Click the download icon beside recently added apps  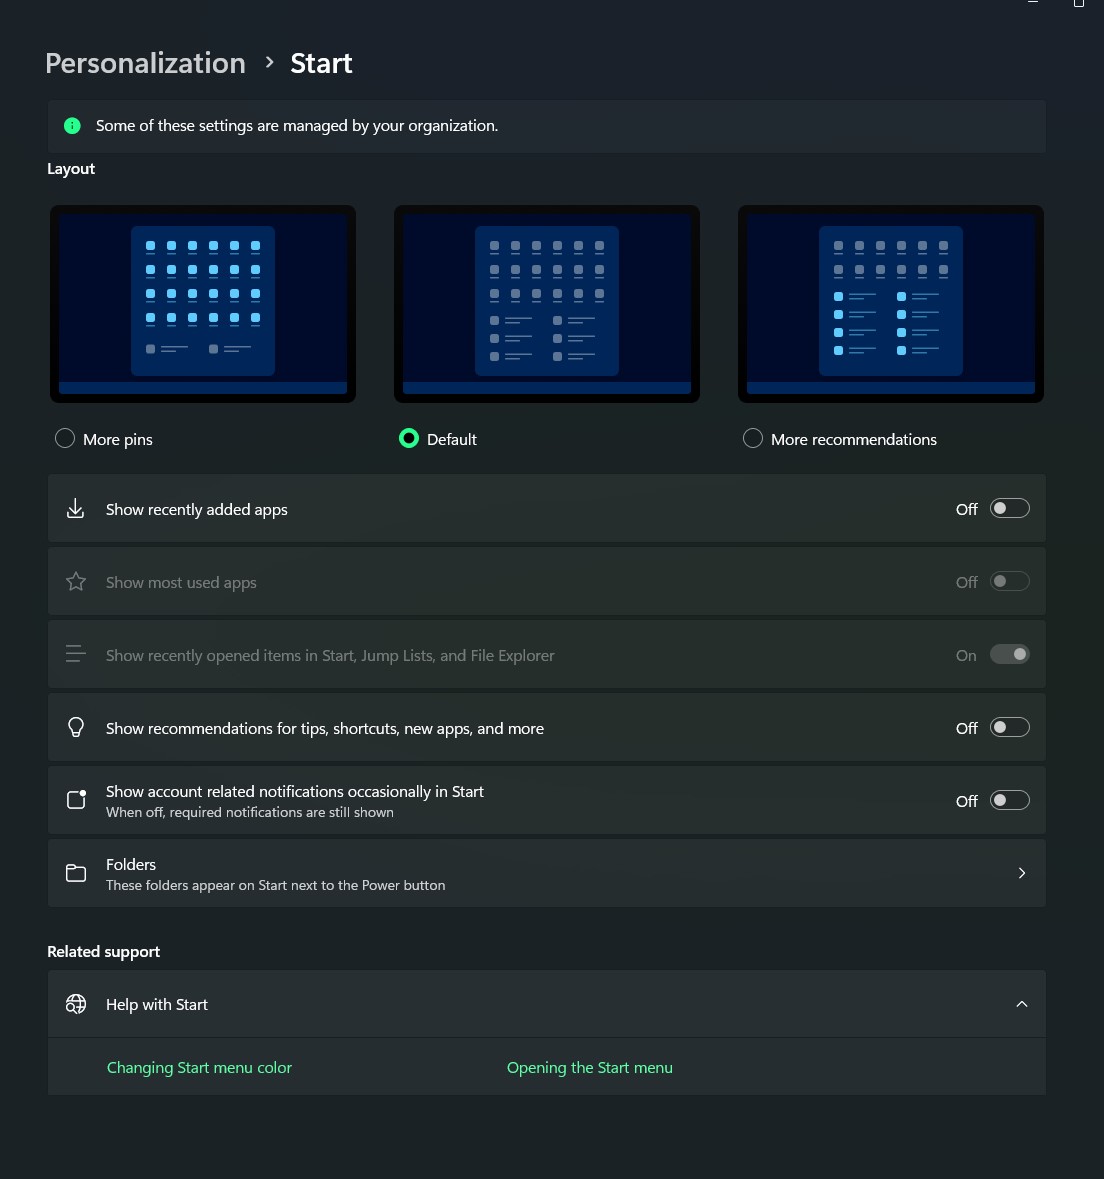75,509
